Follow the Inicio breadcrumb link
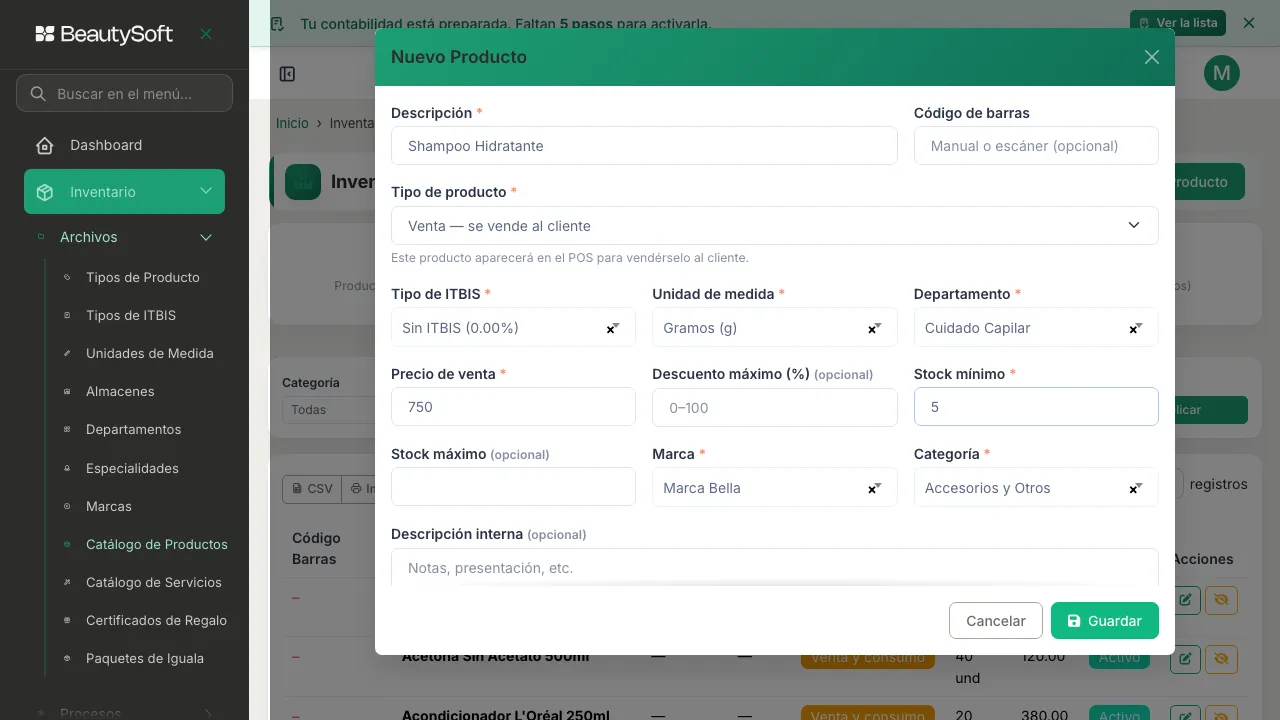The width and height of the screenshot is (1280, 720). (x=292, y=123)
